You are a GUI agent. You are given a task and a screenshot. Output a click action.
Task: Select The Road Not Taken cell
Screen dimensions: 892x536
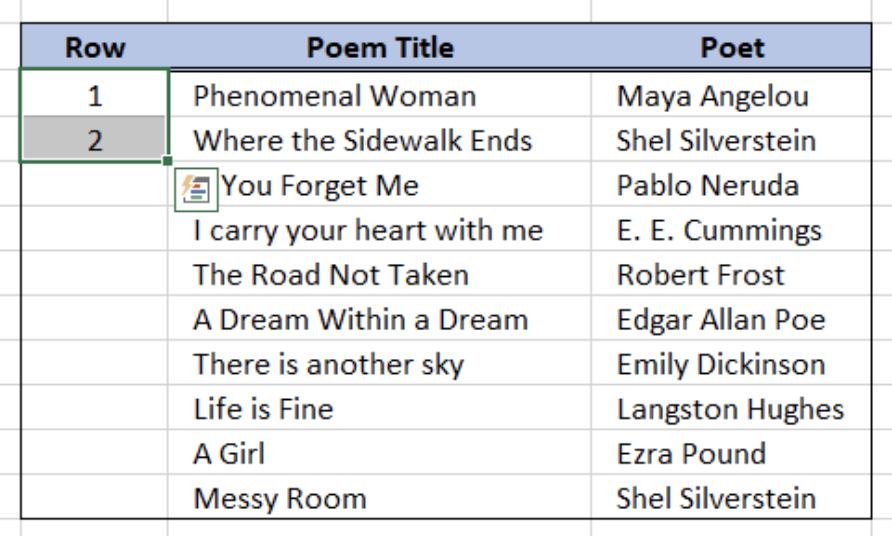[380, 273]
